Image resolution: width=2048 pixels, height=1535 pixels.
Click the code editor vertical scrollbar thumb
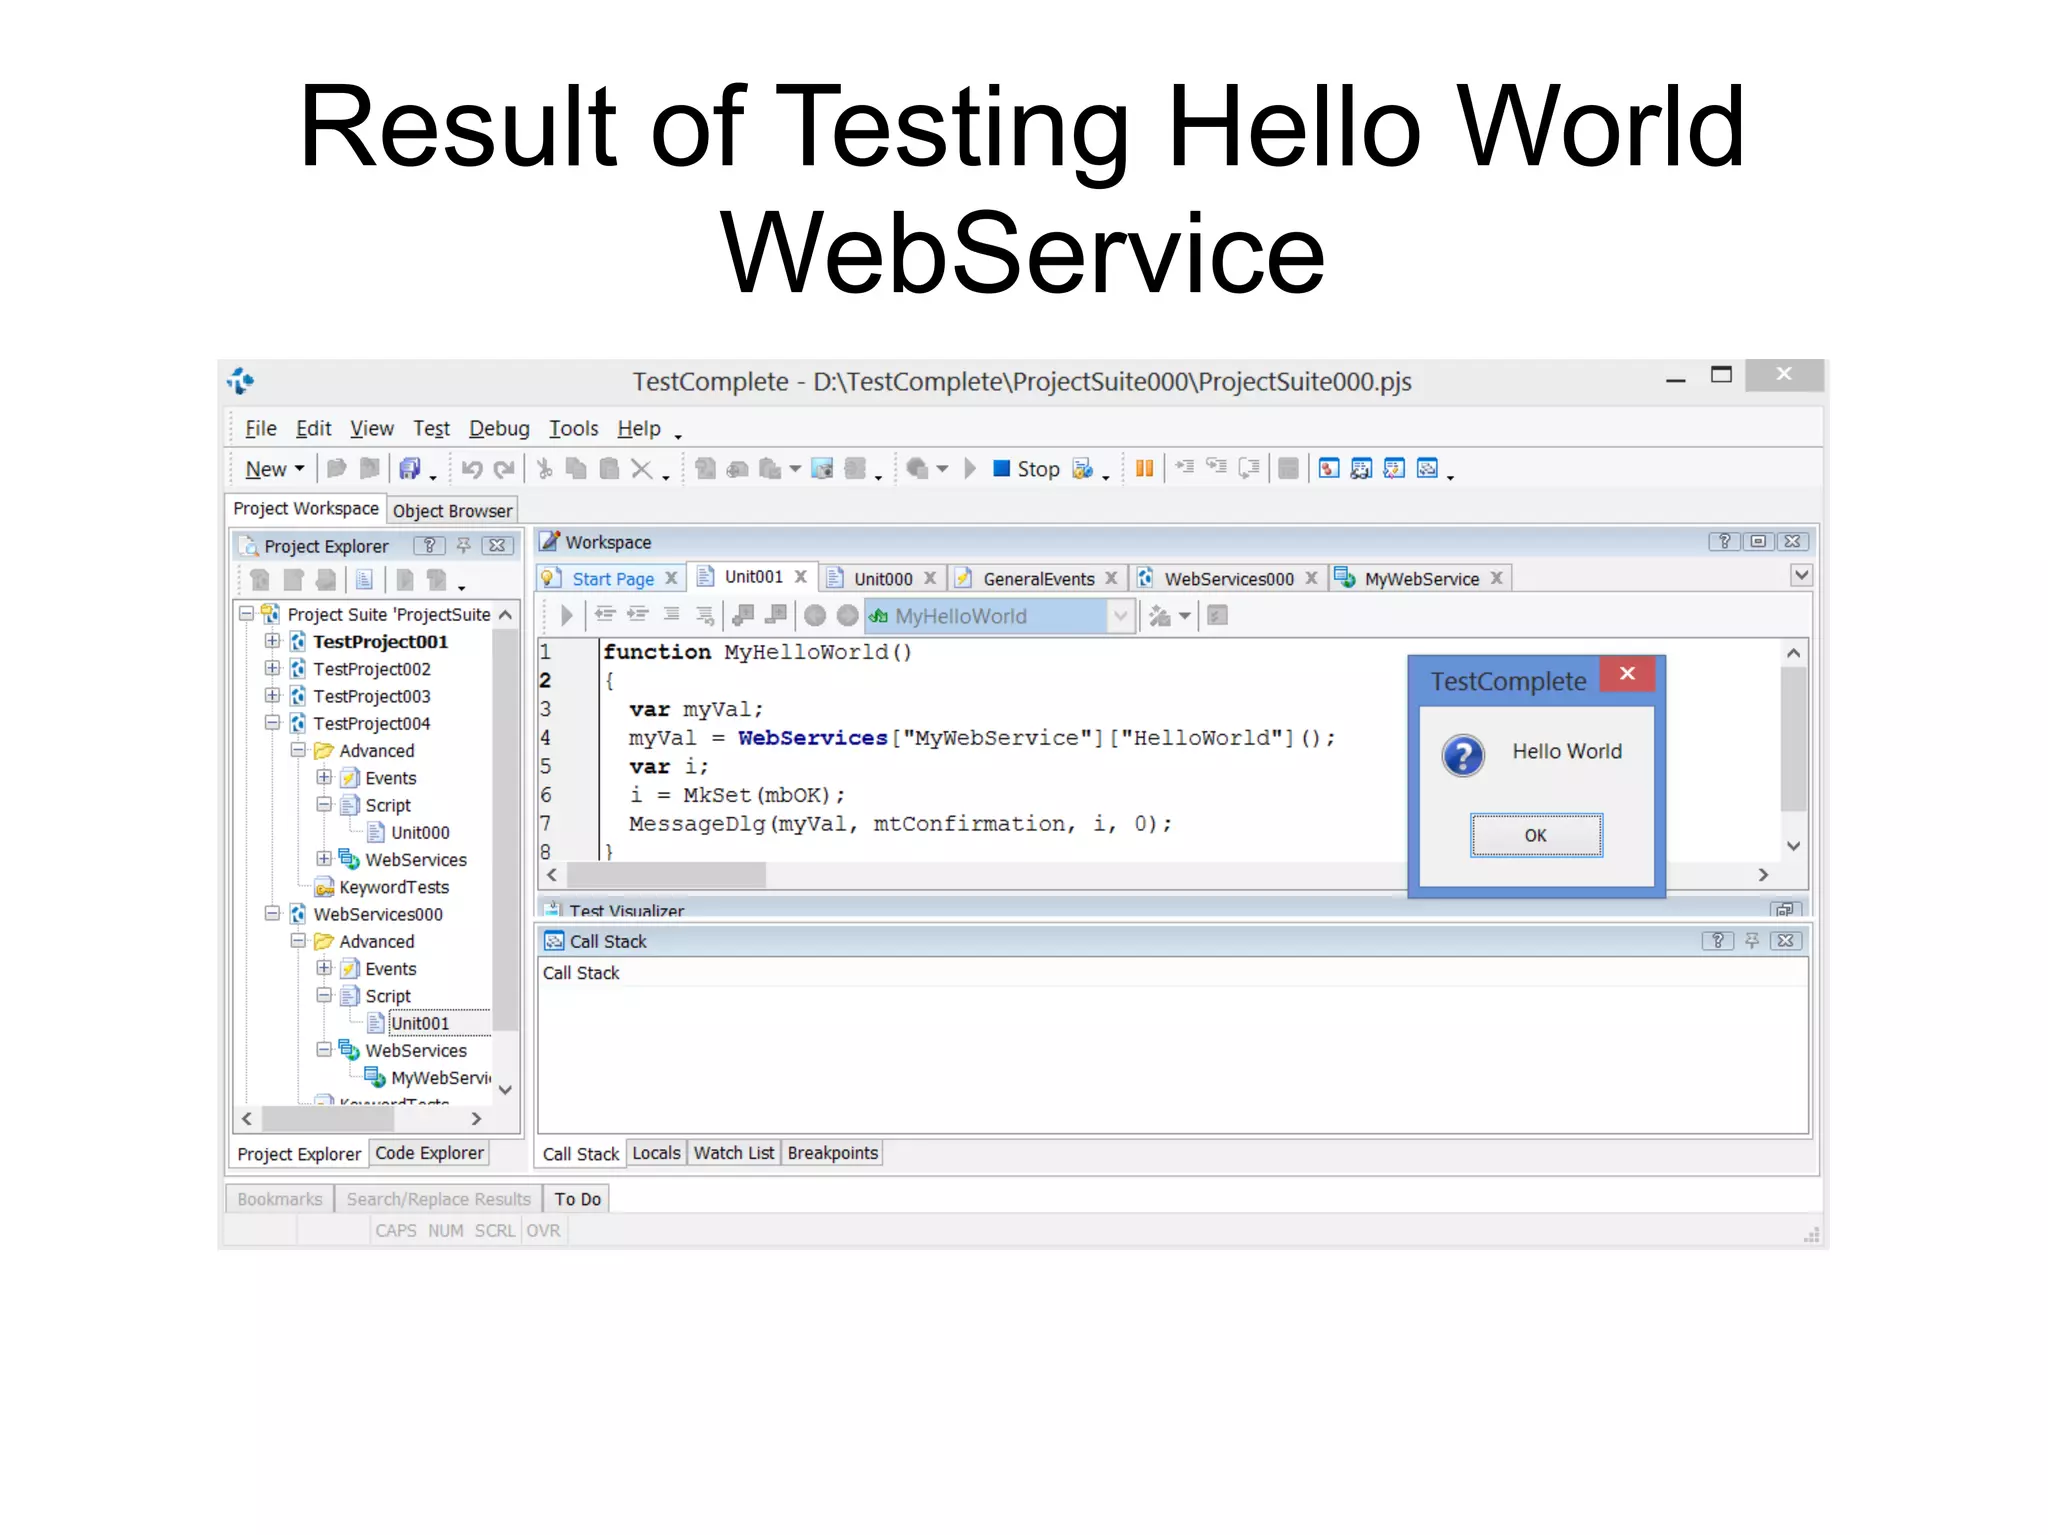tap(1794, 739)
